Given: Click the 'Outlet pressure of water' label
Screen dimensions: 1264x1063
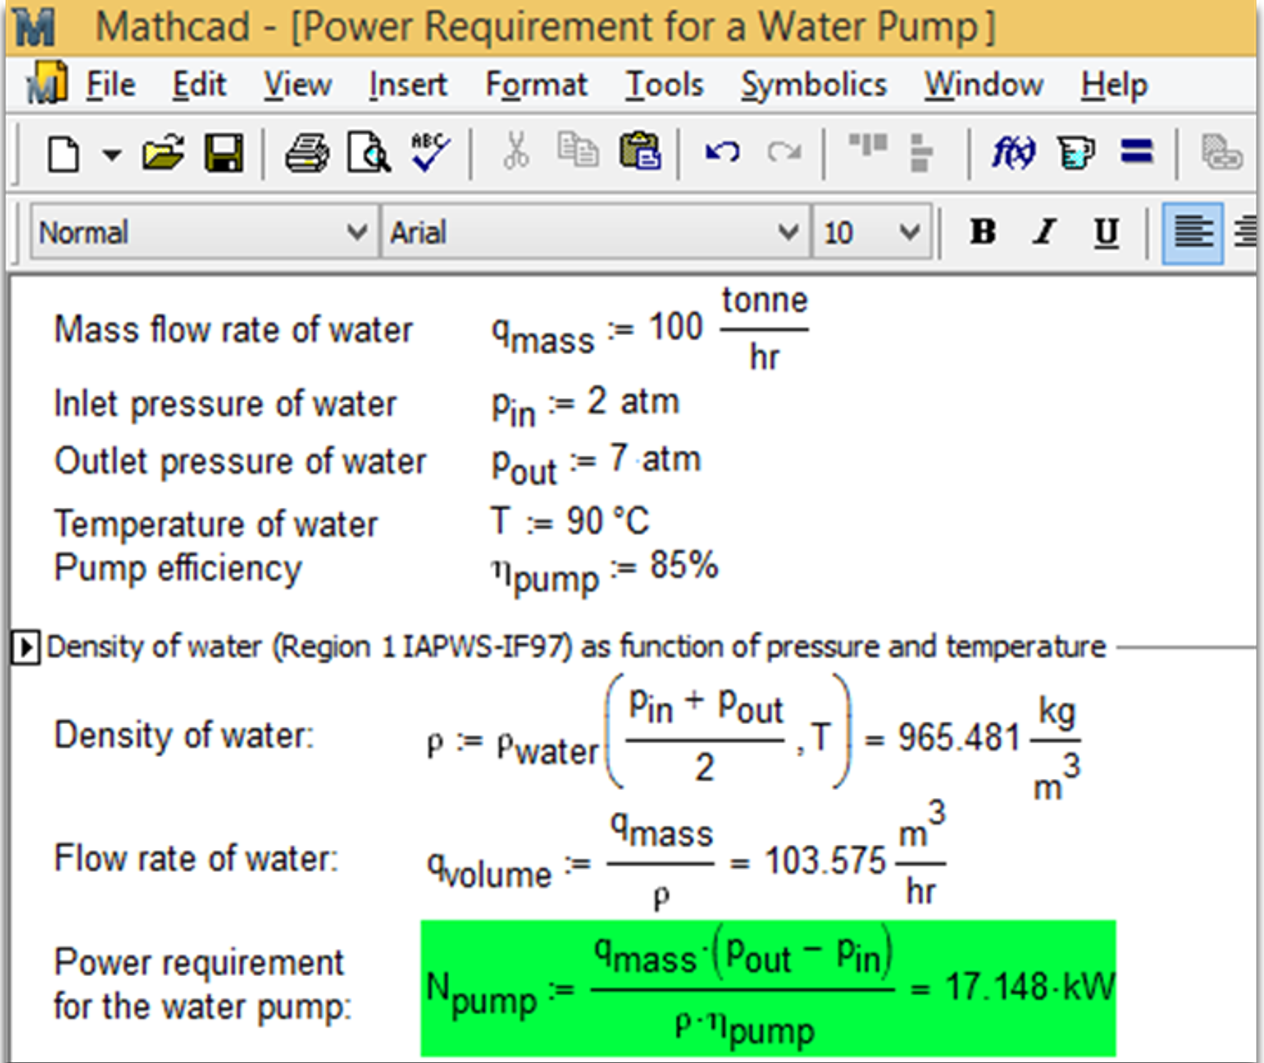Looking at the screenshot, I should coord(240,461).
